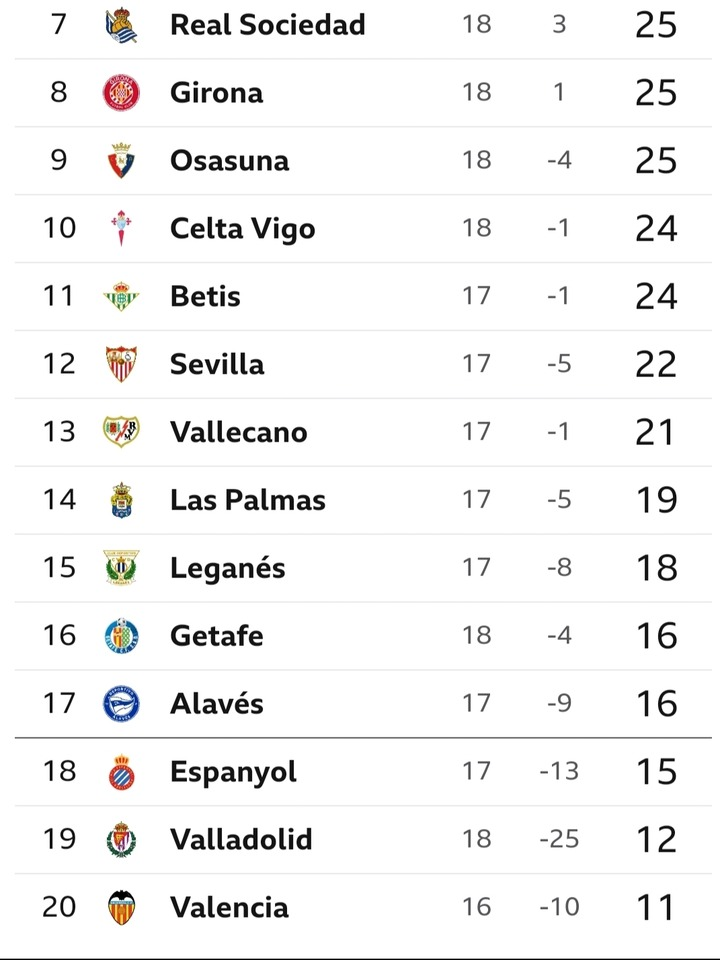
Task: Click the Alavés club crest
Action: click(x=121, y=703)
